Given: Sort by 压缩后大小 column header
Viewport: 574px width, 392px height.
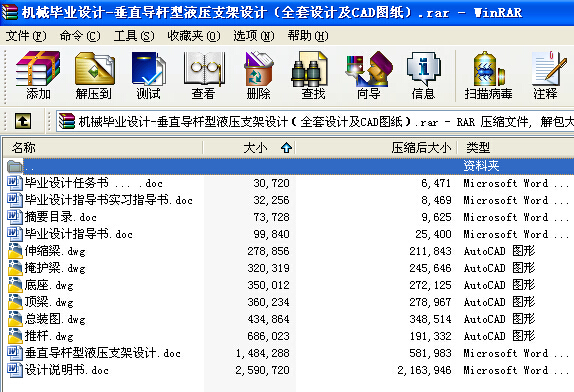Looking at the screenshot, I should pos(376,148).
